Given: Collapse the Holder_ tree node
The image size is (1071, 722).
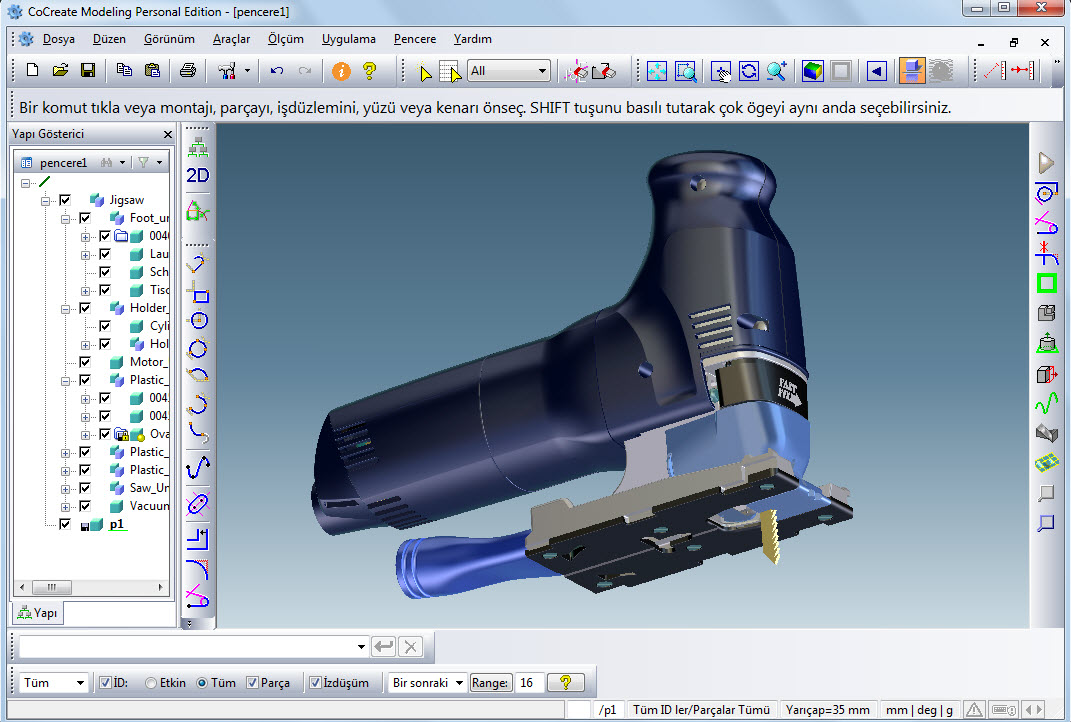Looking at the screenshot, I should pyautogui.click(x=65, y=309).
